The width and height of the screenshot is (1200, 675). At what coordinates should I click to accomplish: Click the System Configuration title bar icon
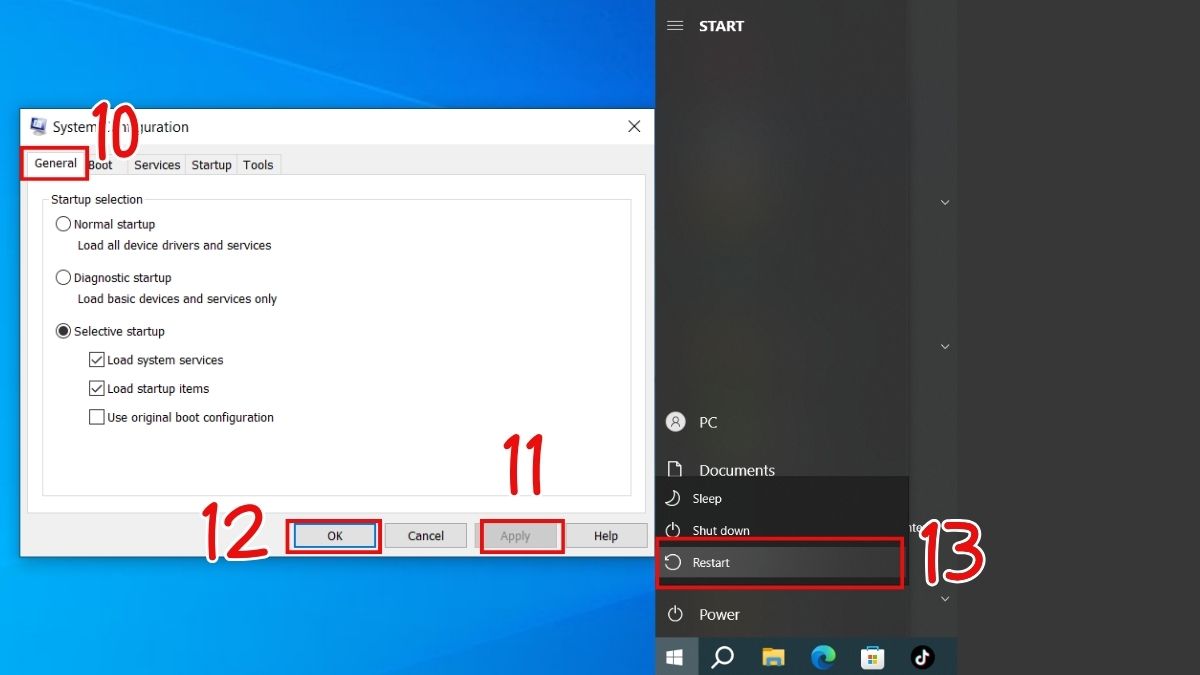pyautogui.click(x=37, y=126)
